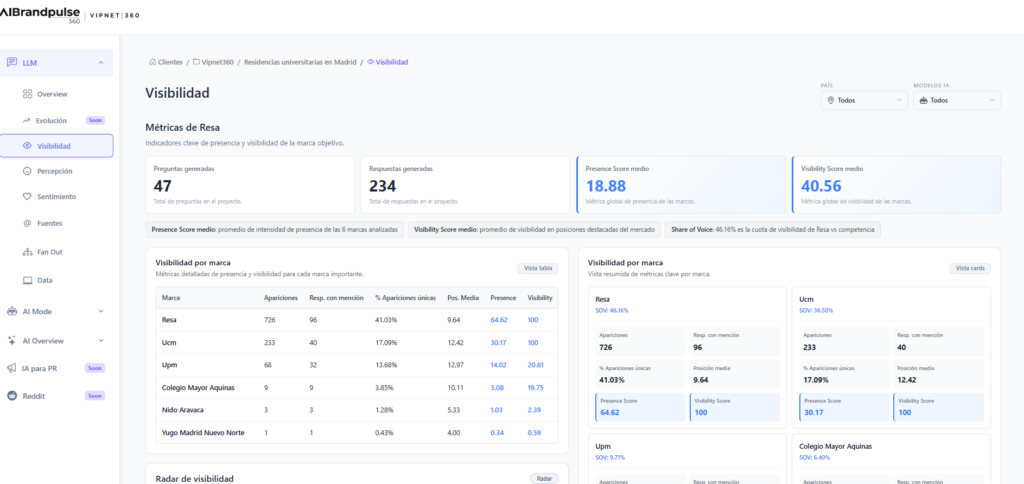Click the Resa row in the table
Screen dimensions: 1024x484
(357, 320)
